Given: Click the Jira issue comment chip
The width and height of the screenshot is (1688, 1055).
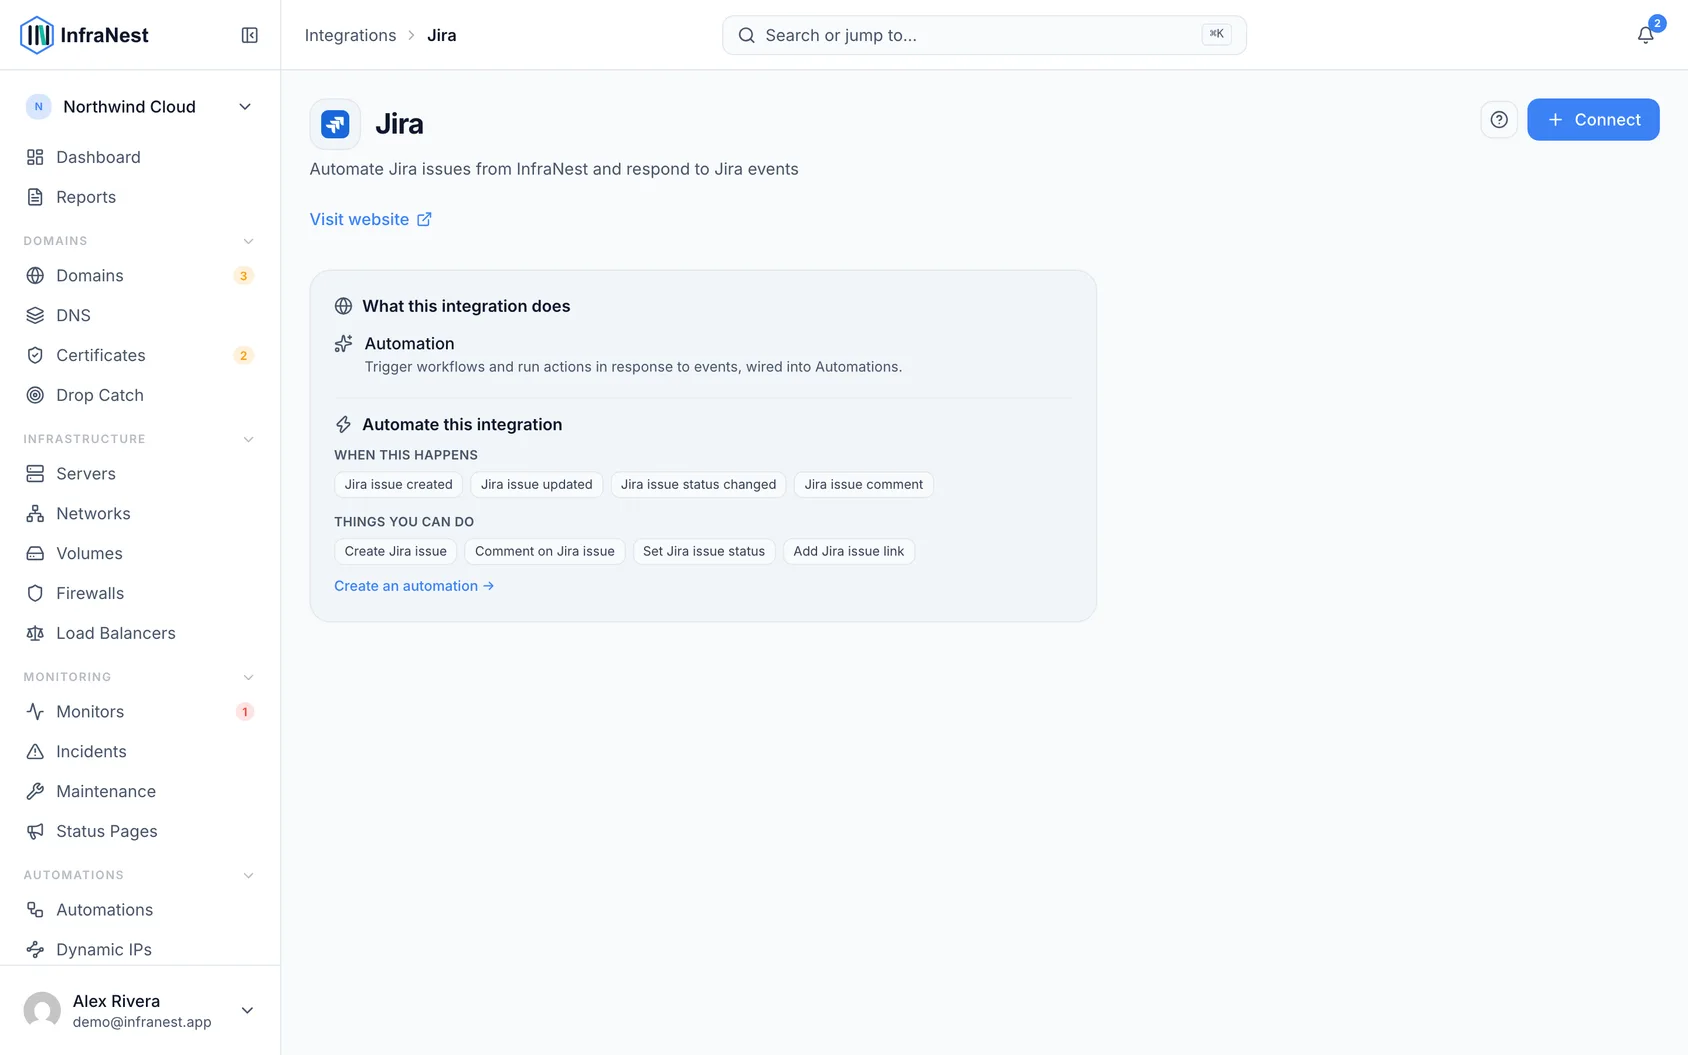Looking at the screenshot, I should point(863,484).
